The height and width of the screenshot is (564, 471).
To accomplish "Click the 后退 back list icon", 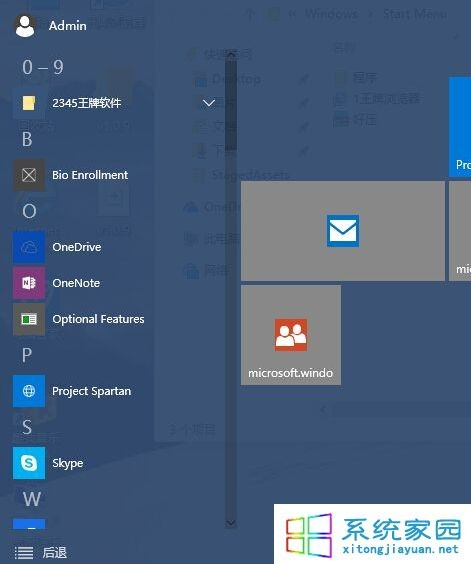I will pyautogui.click(x=24, y=552).
